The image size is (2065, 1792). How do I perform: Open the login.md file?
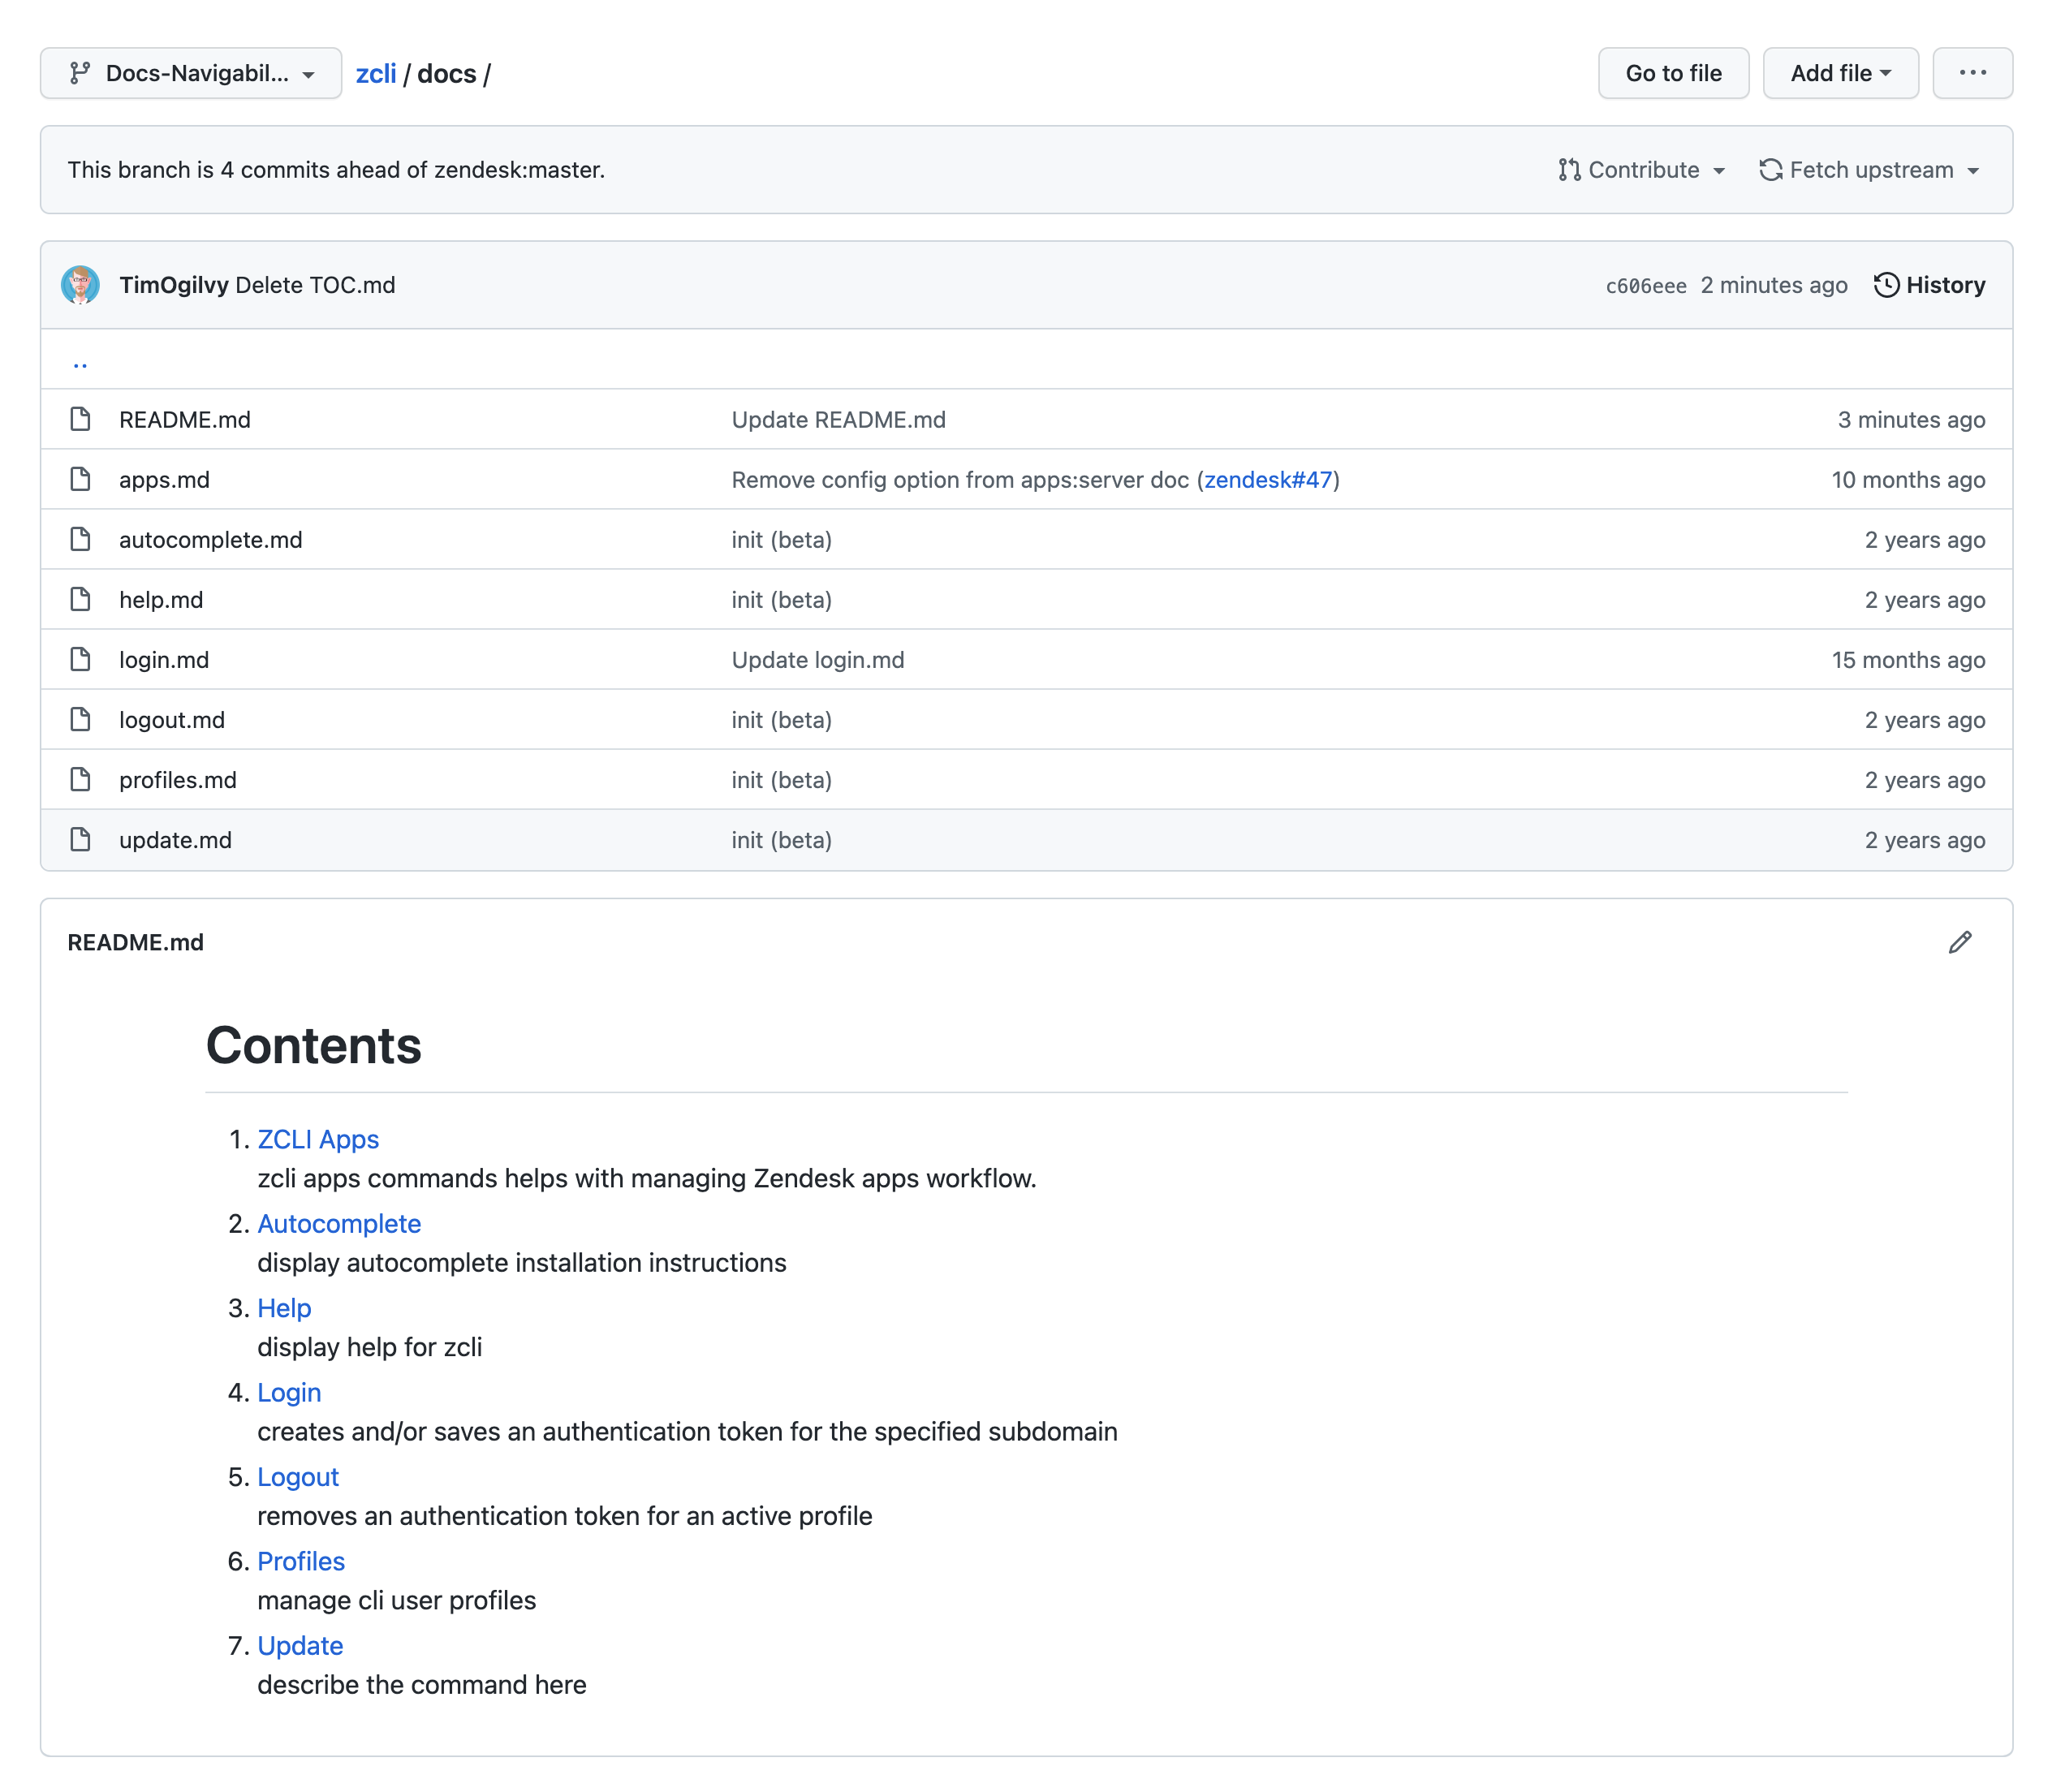164,660
